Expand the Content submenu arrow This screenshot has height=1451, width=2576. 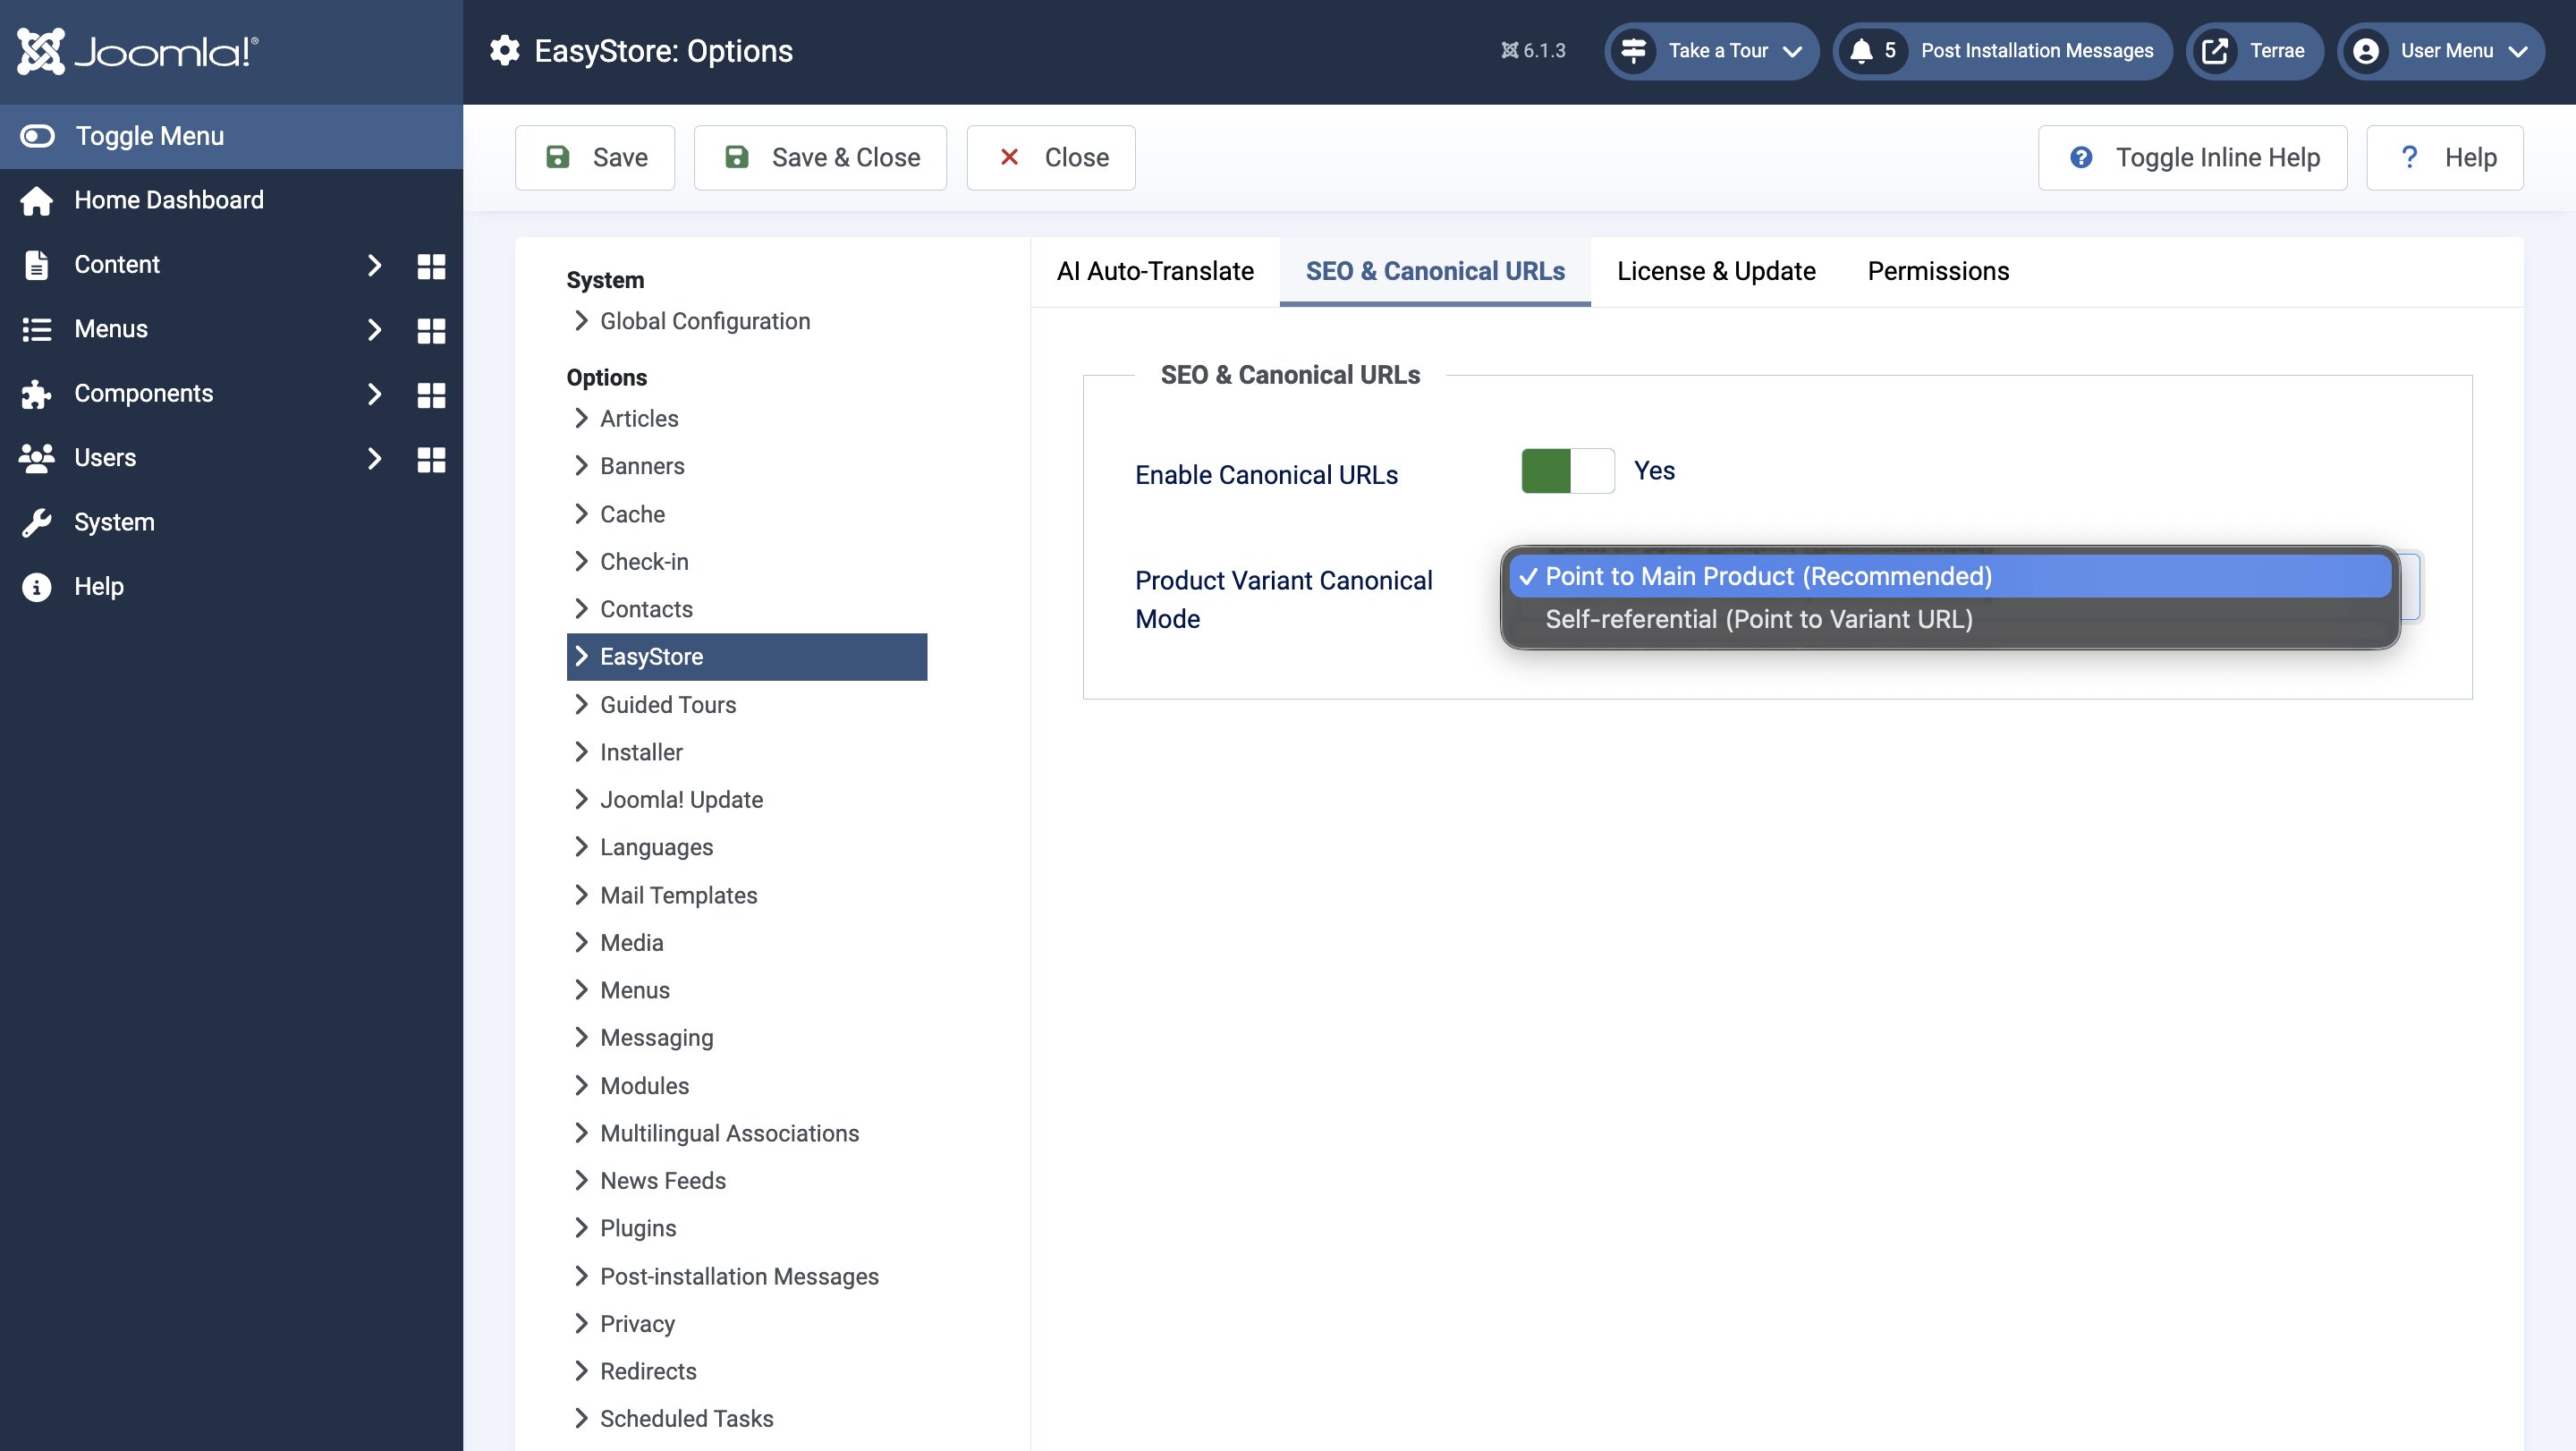coord(374,265)
